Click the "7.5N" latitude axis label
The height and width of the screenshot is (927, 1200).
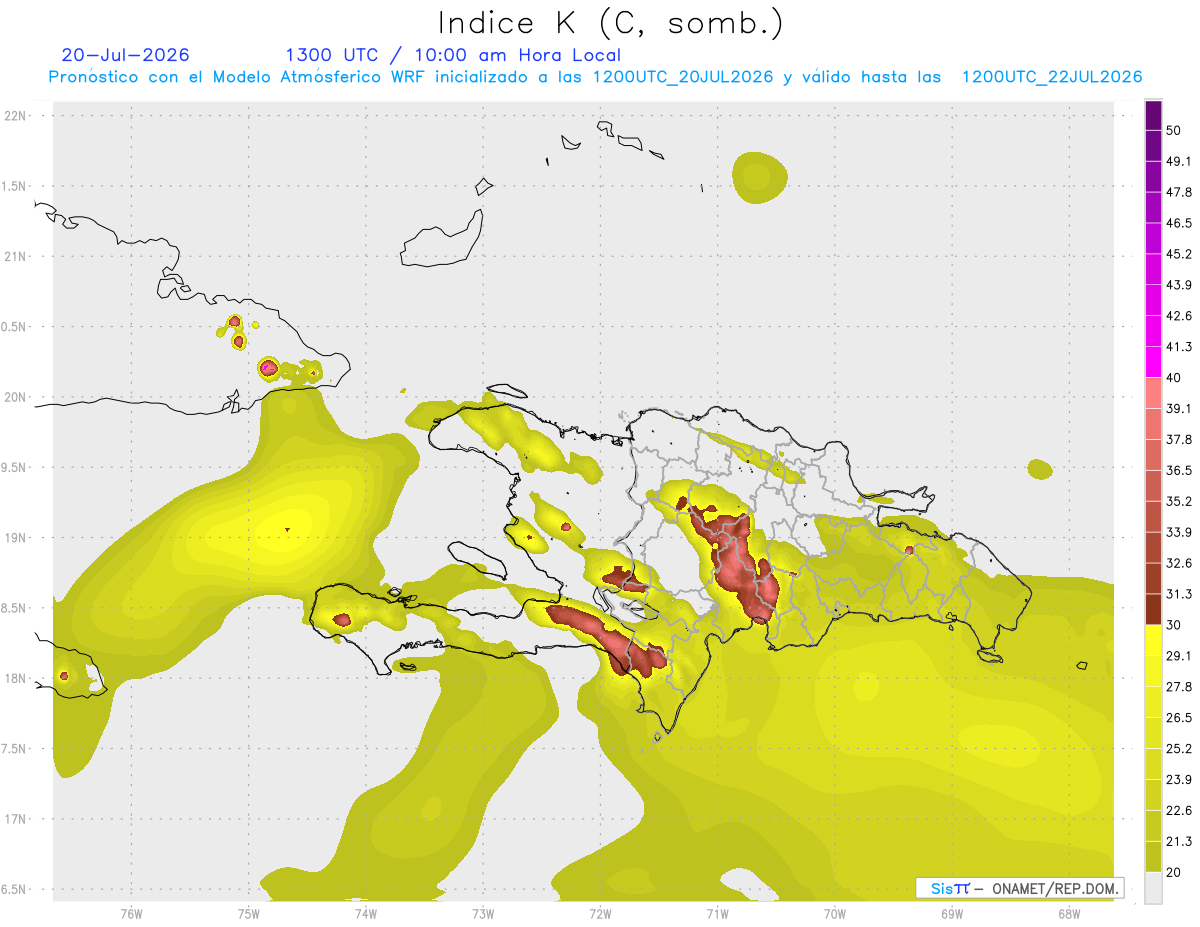click(x=15, y=748)
